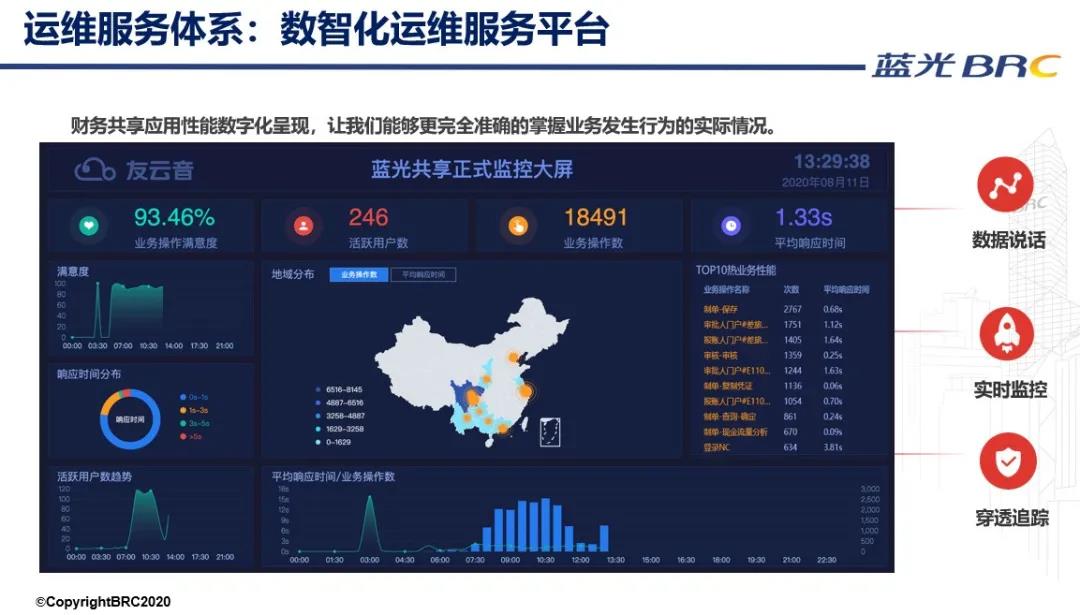Click the 6516-8145 map legend range
This screenshot has height=615, width=1080.
click(340, 389)
